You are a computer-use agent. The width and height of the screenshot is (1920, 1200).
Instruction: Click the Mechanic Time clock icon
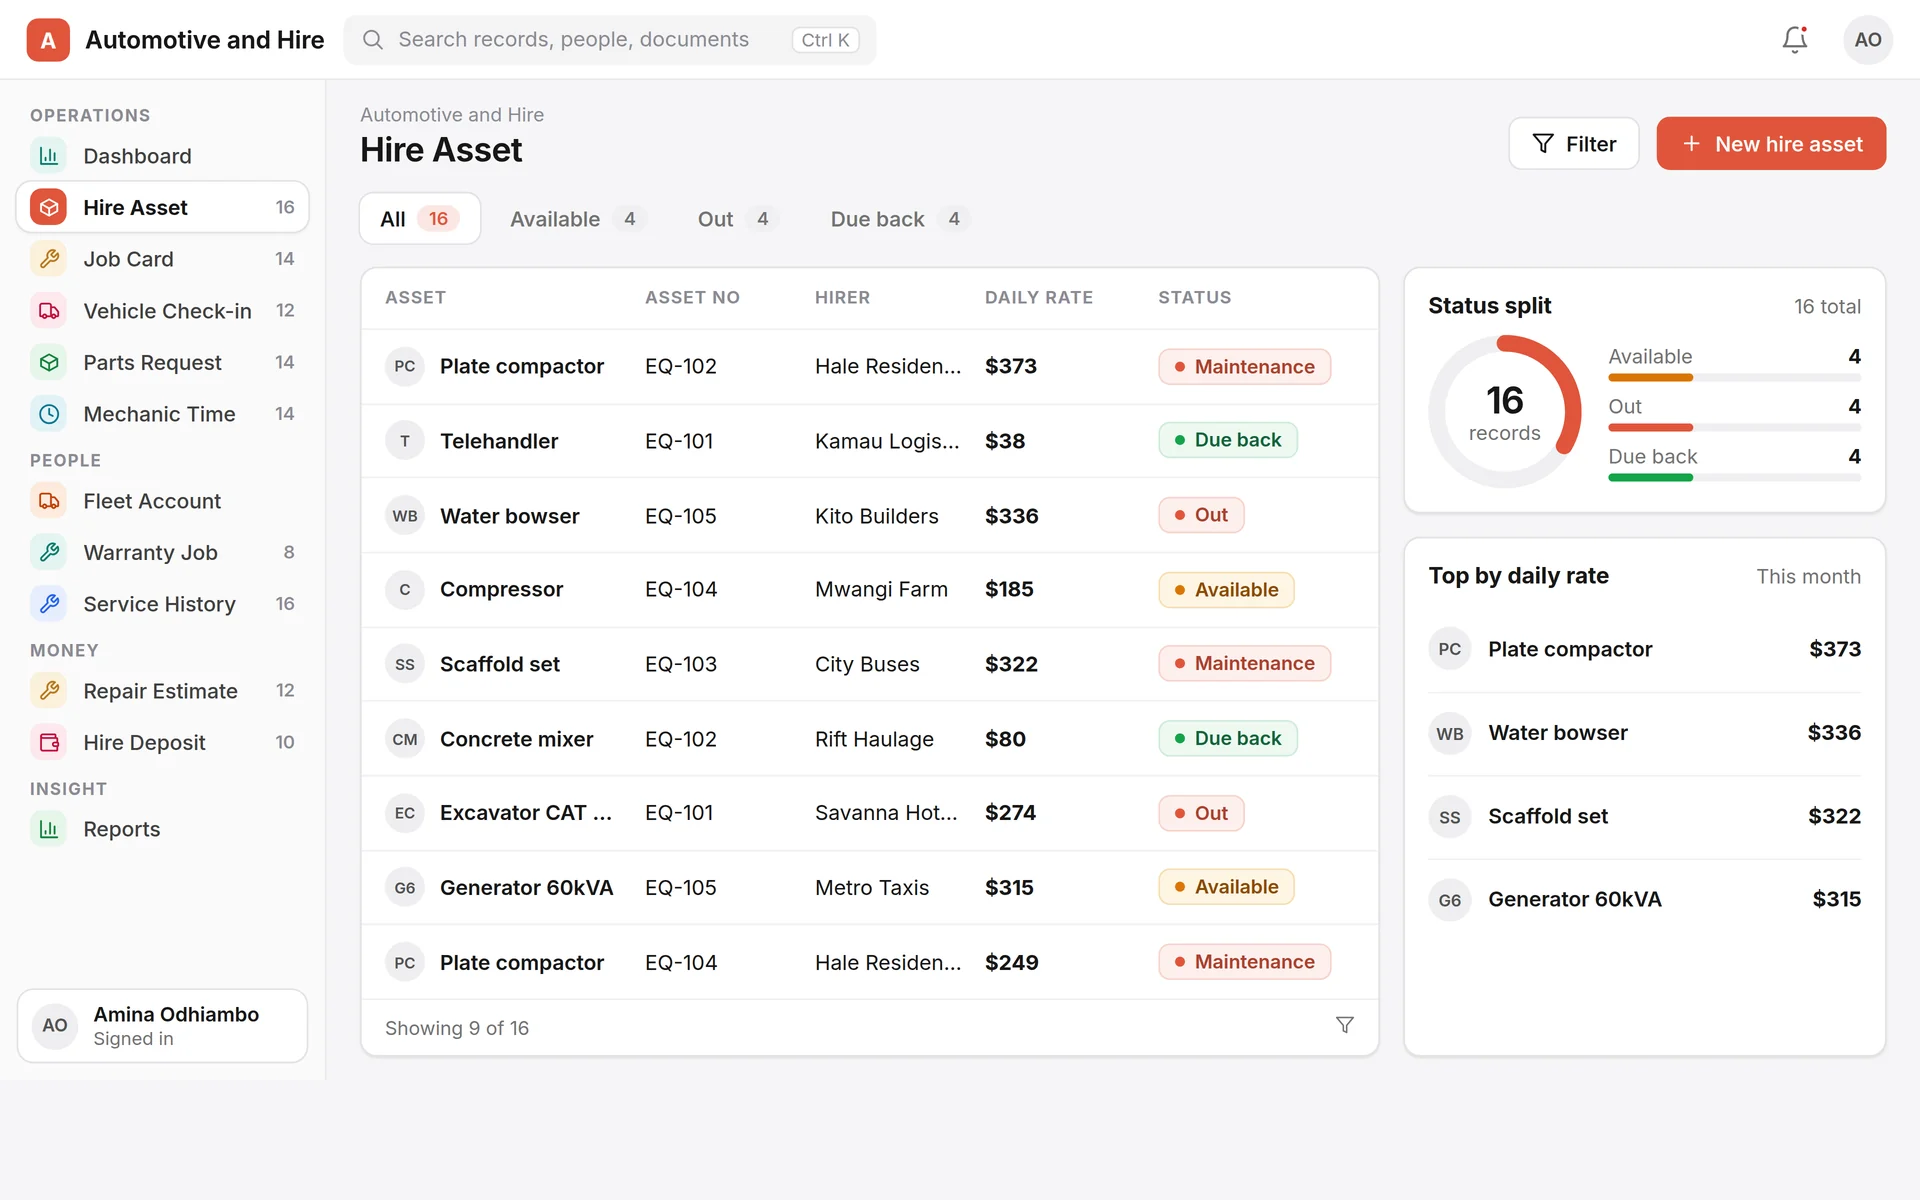[49, 414]
